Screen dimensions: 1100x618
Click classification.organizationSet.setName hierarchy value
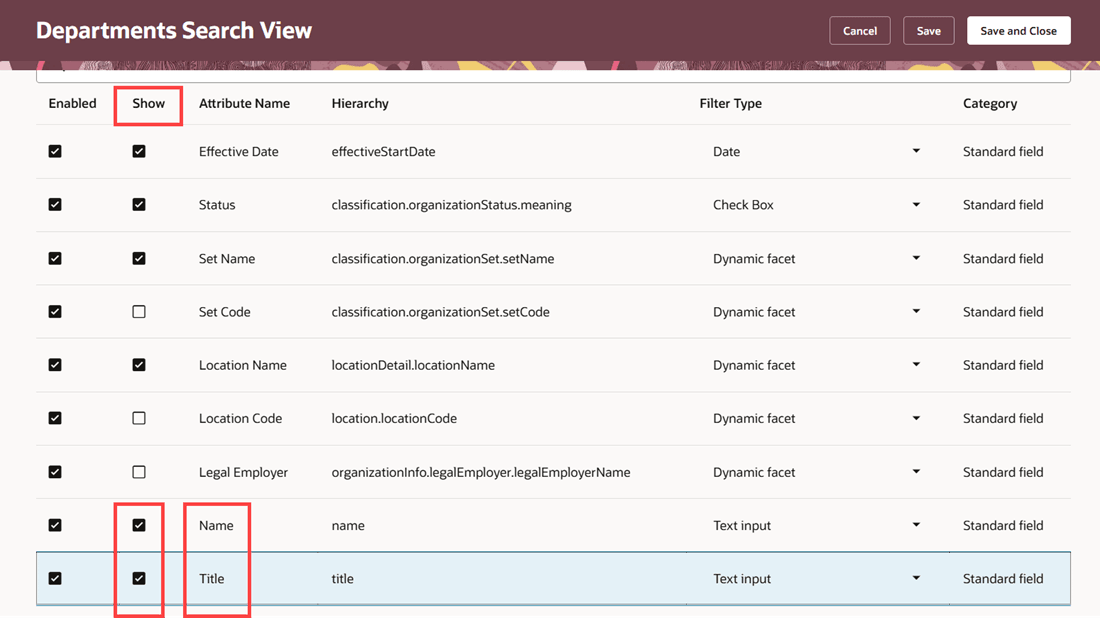pyautogui.click(x=443, y=258)
